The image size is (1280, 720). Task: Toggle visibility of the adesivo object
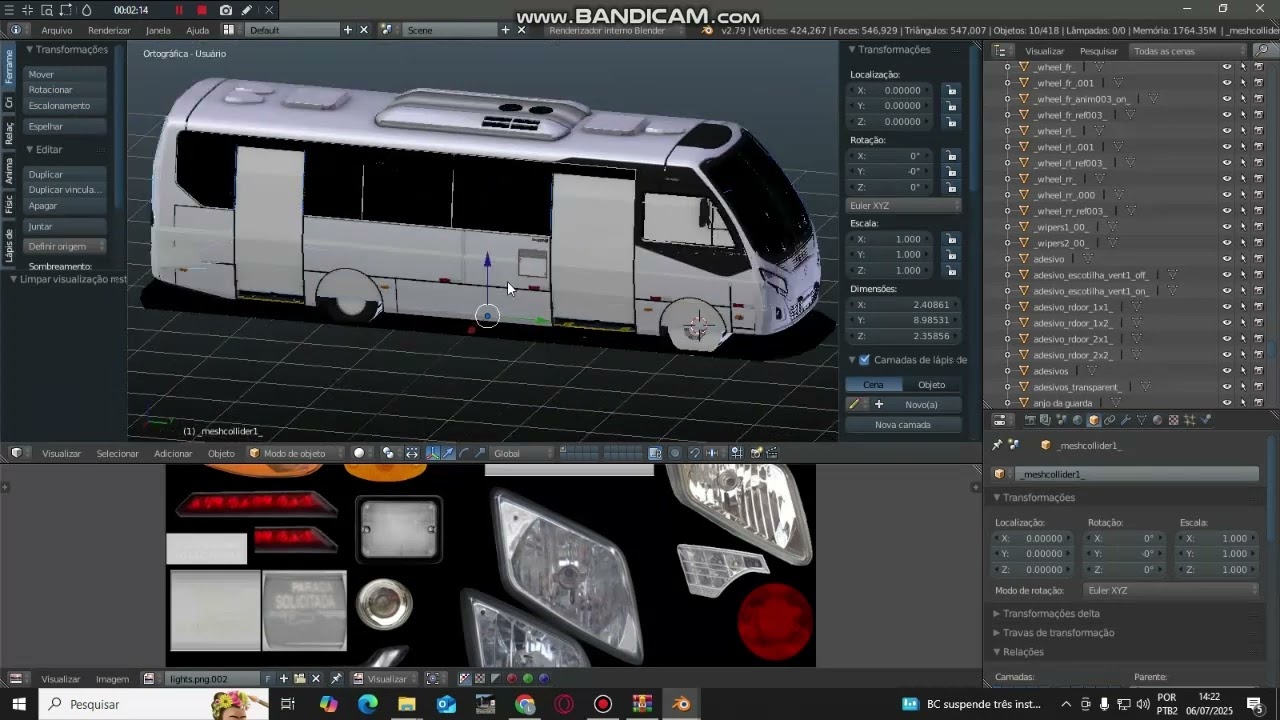click(1227, 259)
